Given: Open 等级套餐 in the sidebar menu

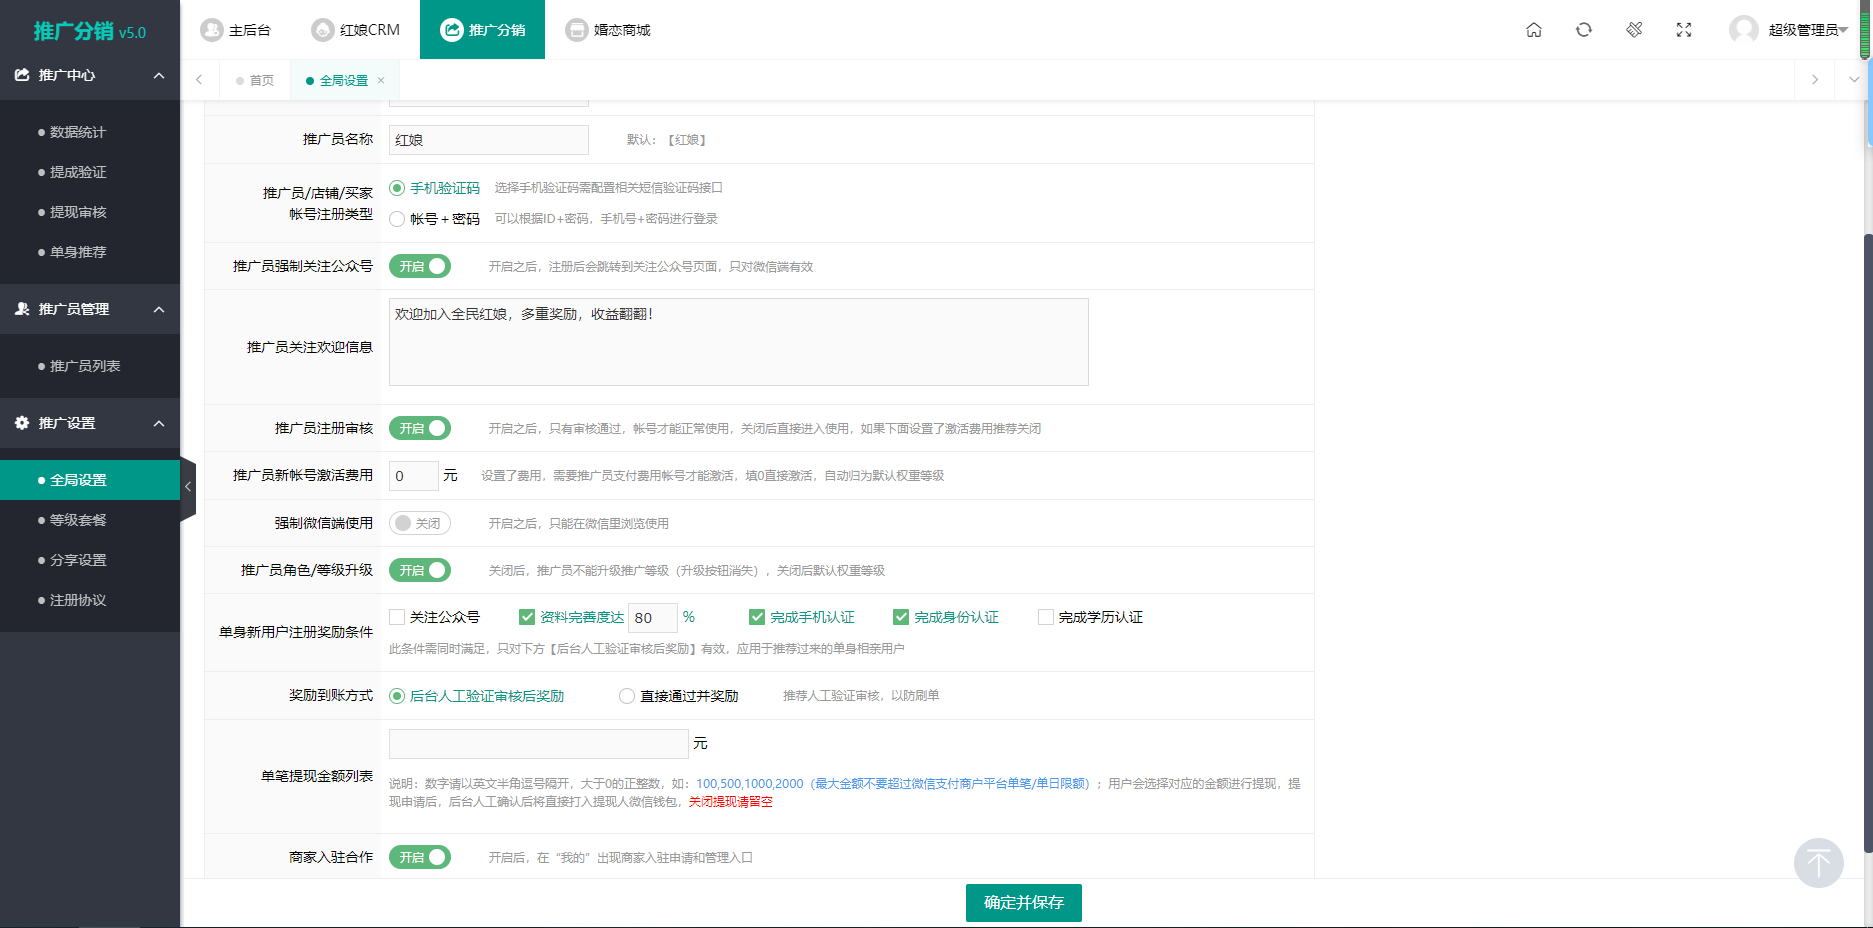Looking at the screenshot, I should 78,520.
